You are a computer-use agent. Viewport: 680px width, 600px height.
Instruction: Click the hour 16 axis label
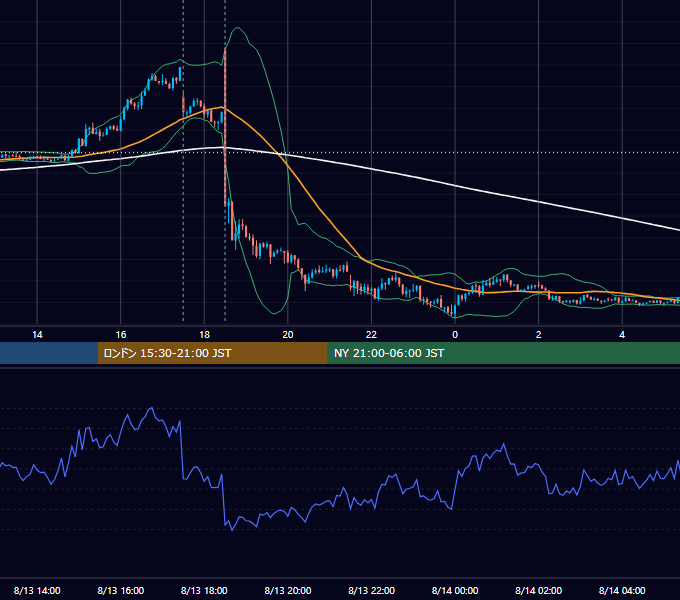(x=121, y=335)
